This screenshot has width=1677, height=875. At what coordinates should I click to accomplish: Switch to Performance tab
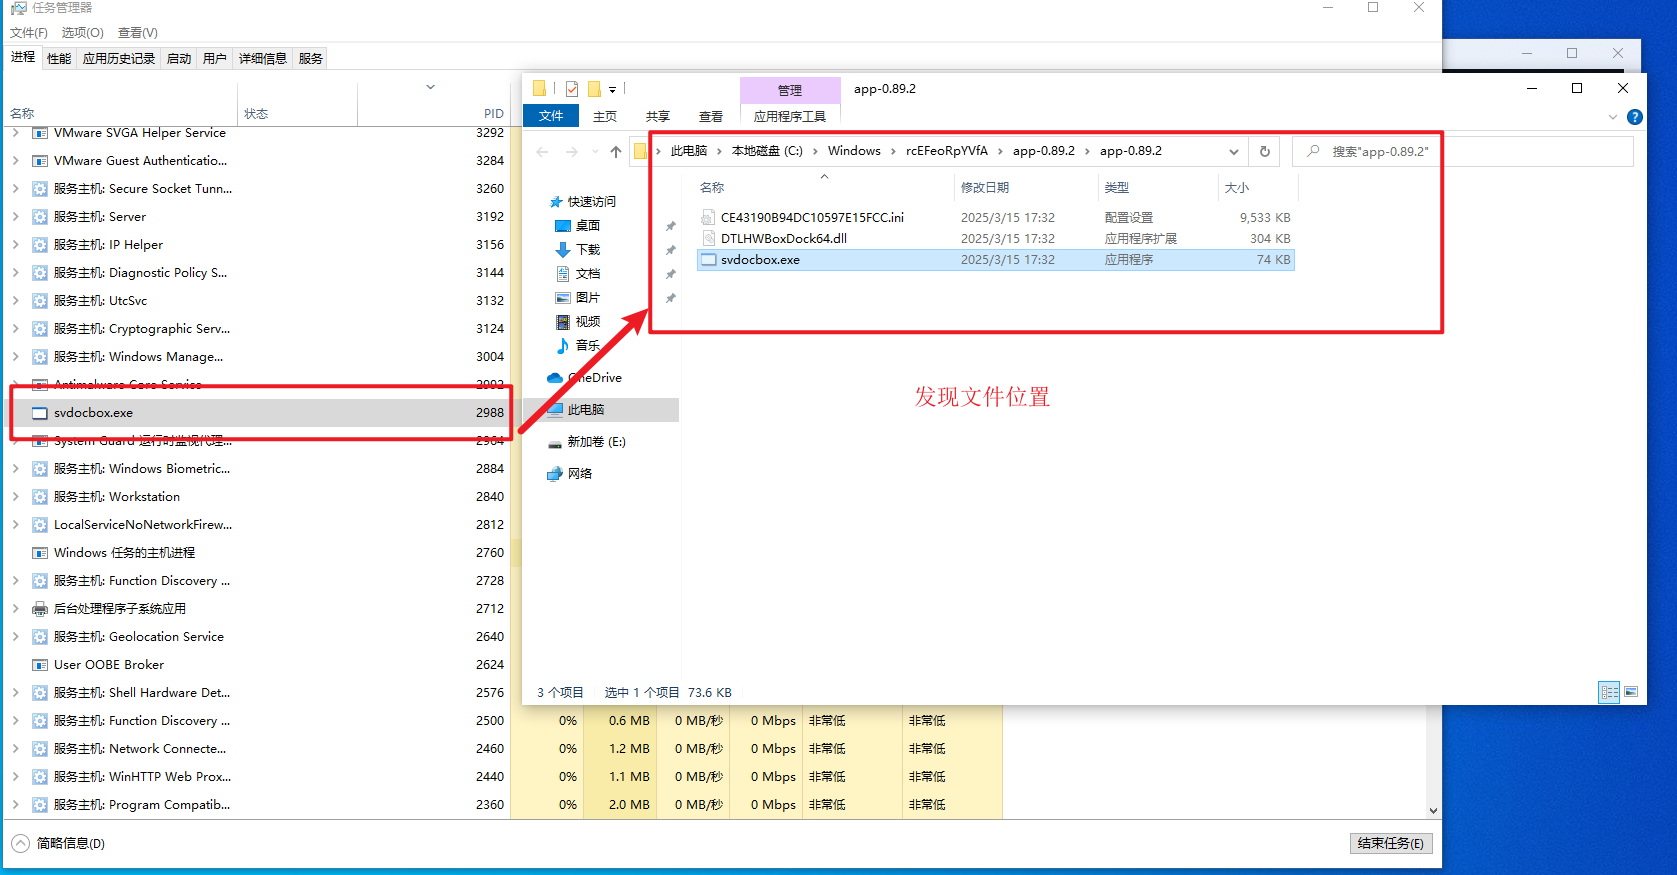click(59, 58)
